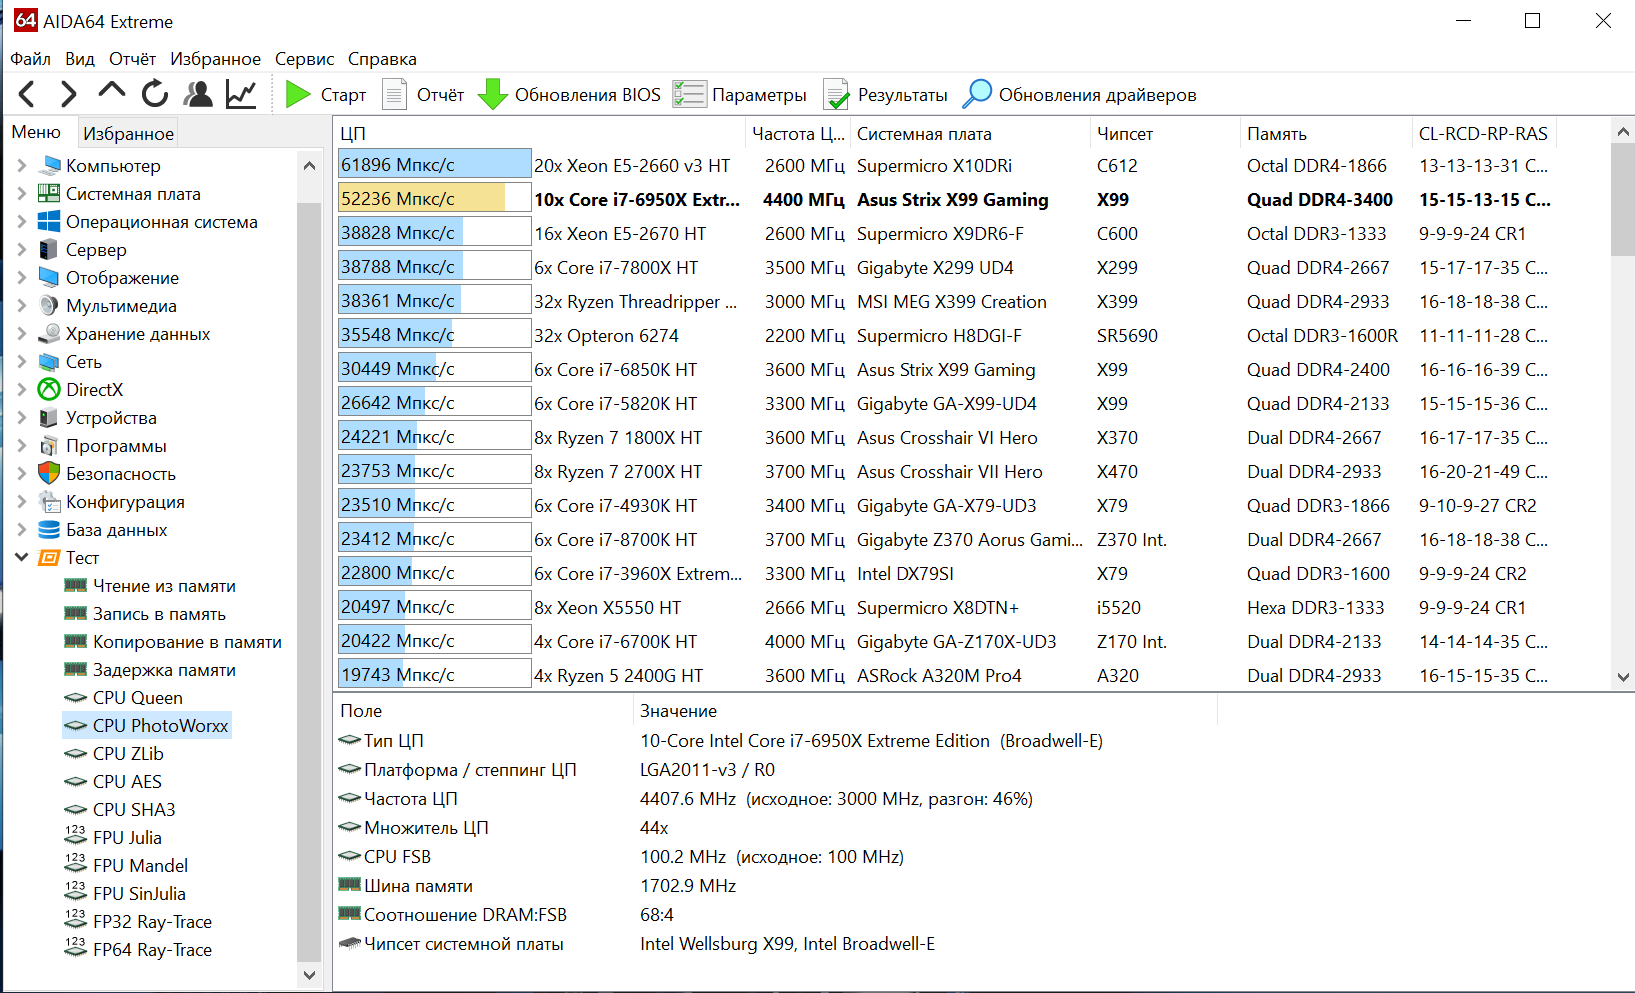The width and height of the screenshot is (1635, 993).
Task: Sort by the ЦП column header
Action: pyautogui.click(x=540, y=134)
